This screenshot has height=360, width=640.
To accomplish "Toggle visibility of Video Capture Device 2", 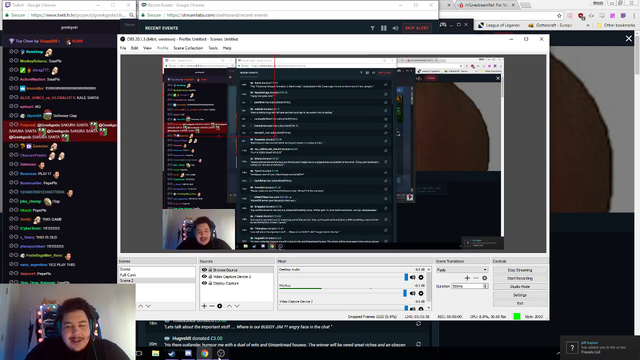I will pos(204,276).
